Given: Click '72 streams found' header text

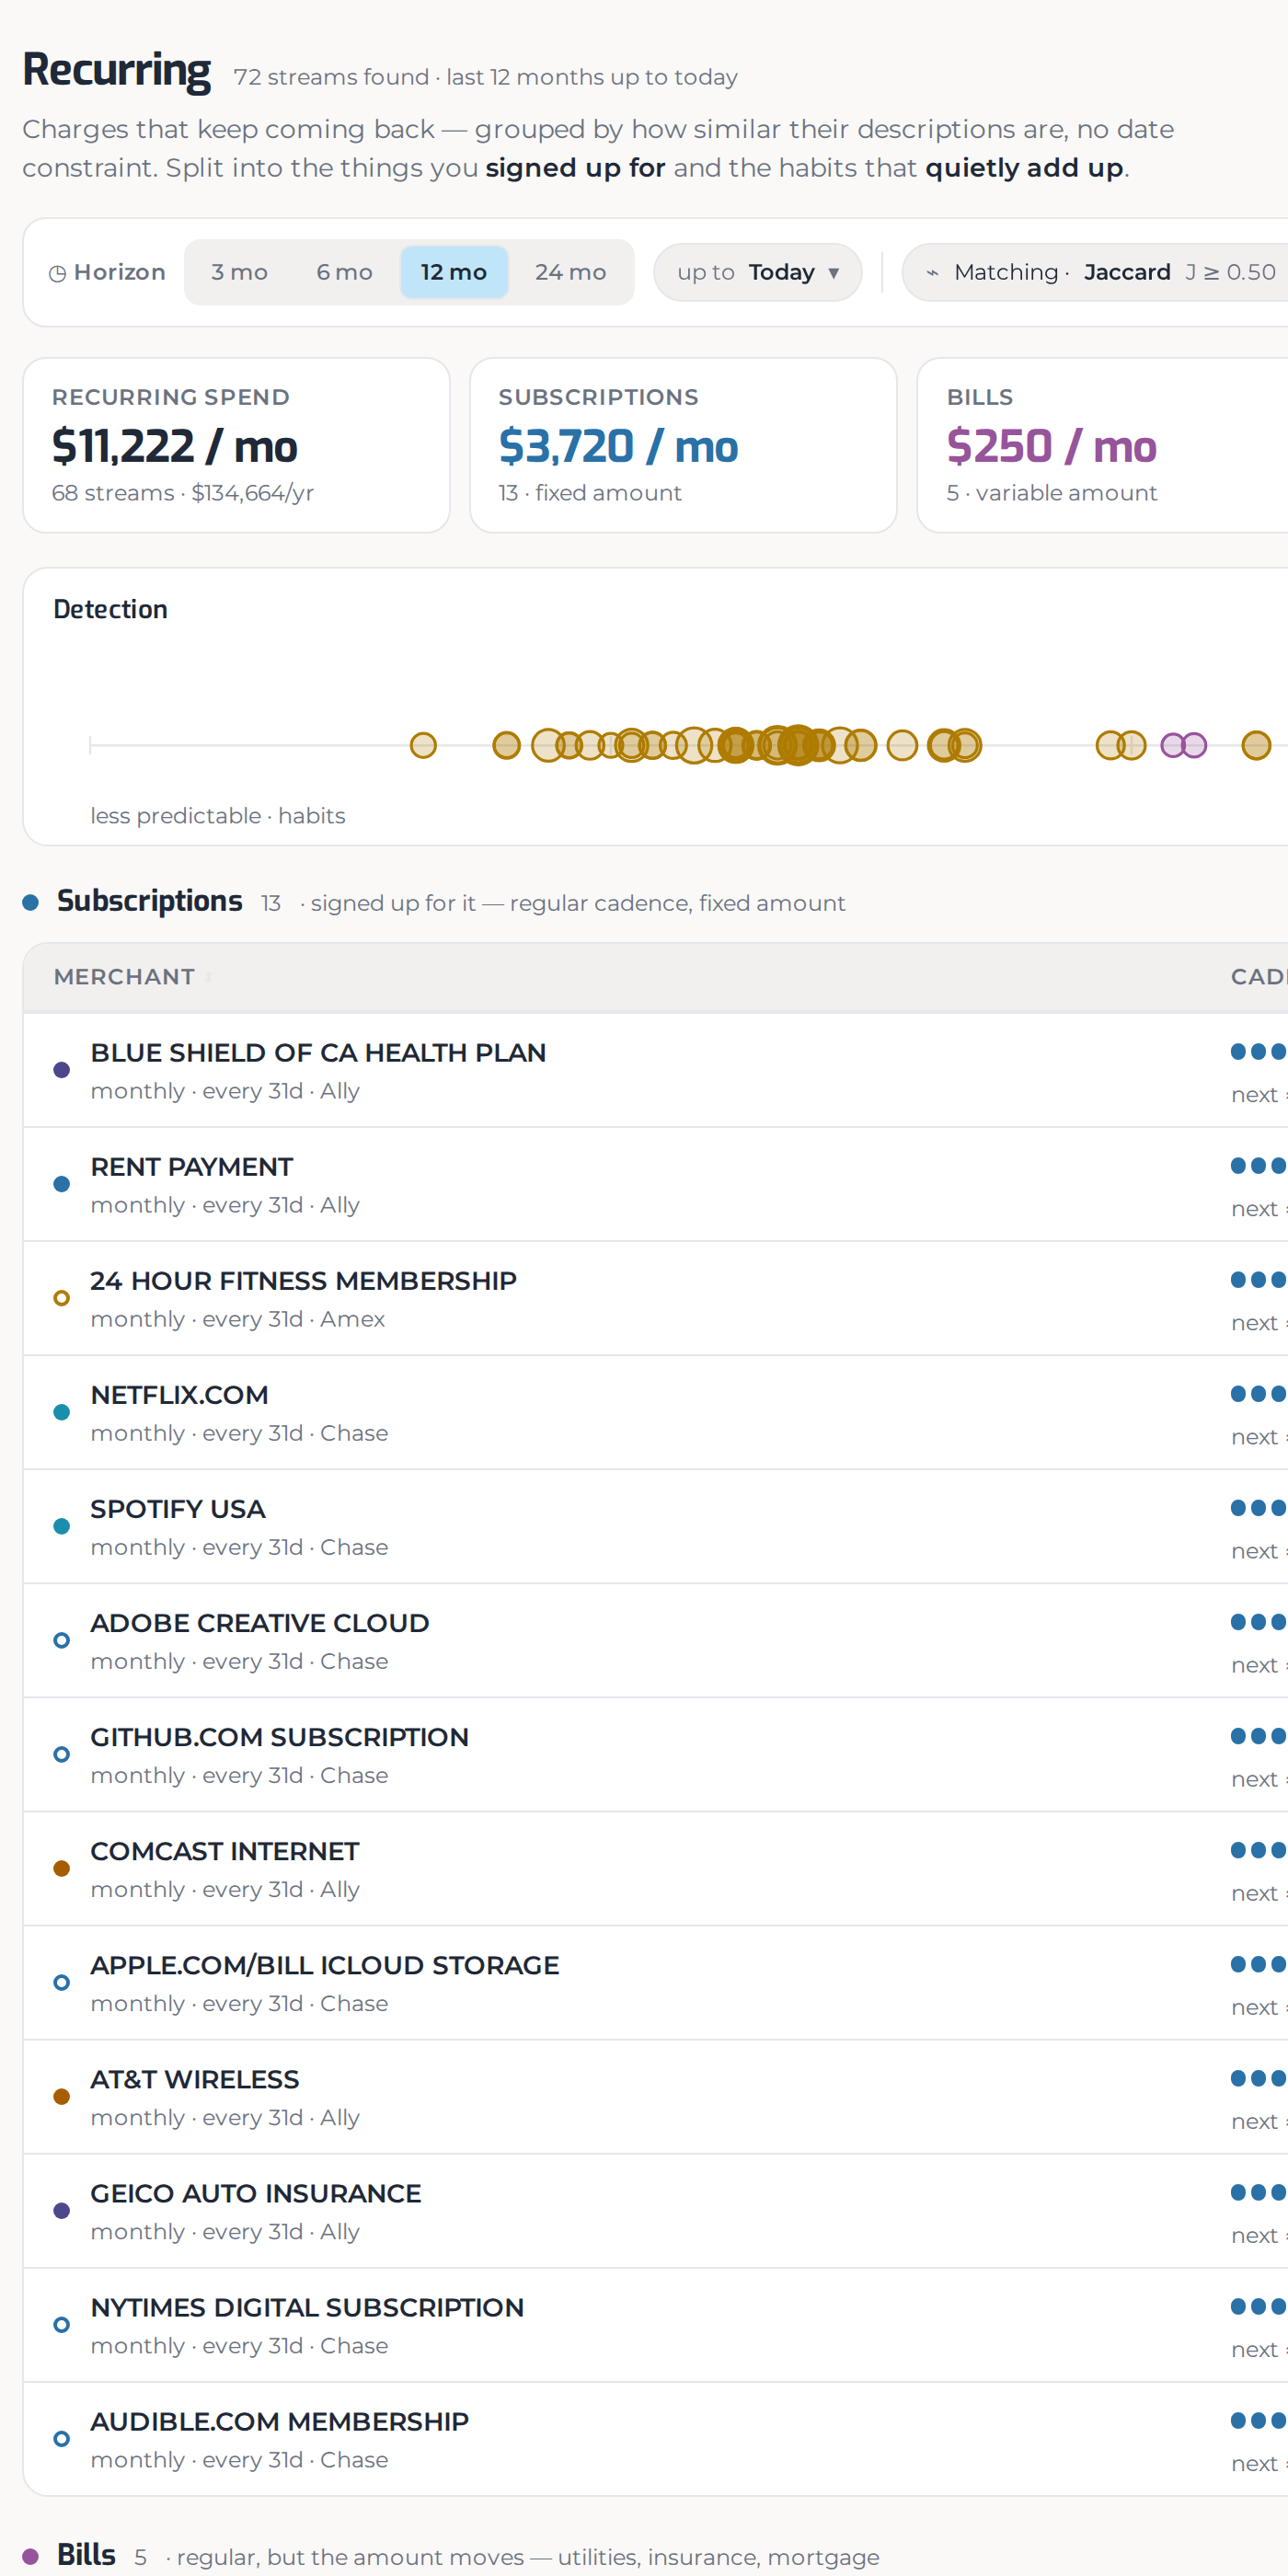Looking at the screenshot, I should click(331, 77).
